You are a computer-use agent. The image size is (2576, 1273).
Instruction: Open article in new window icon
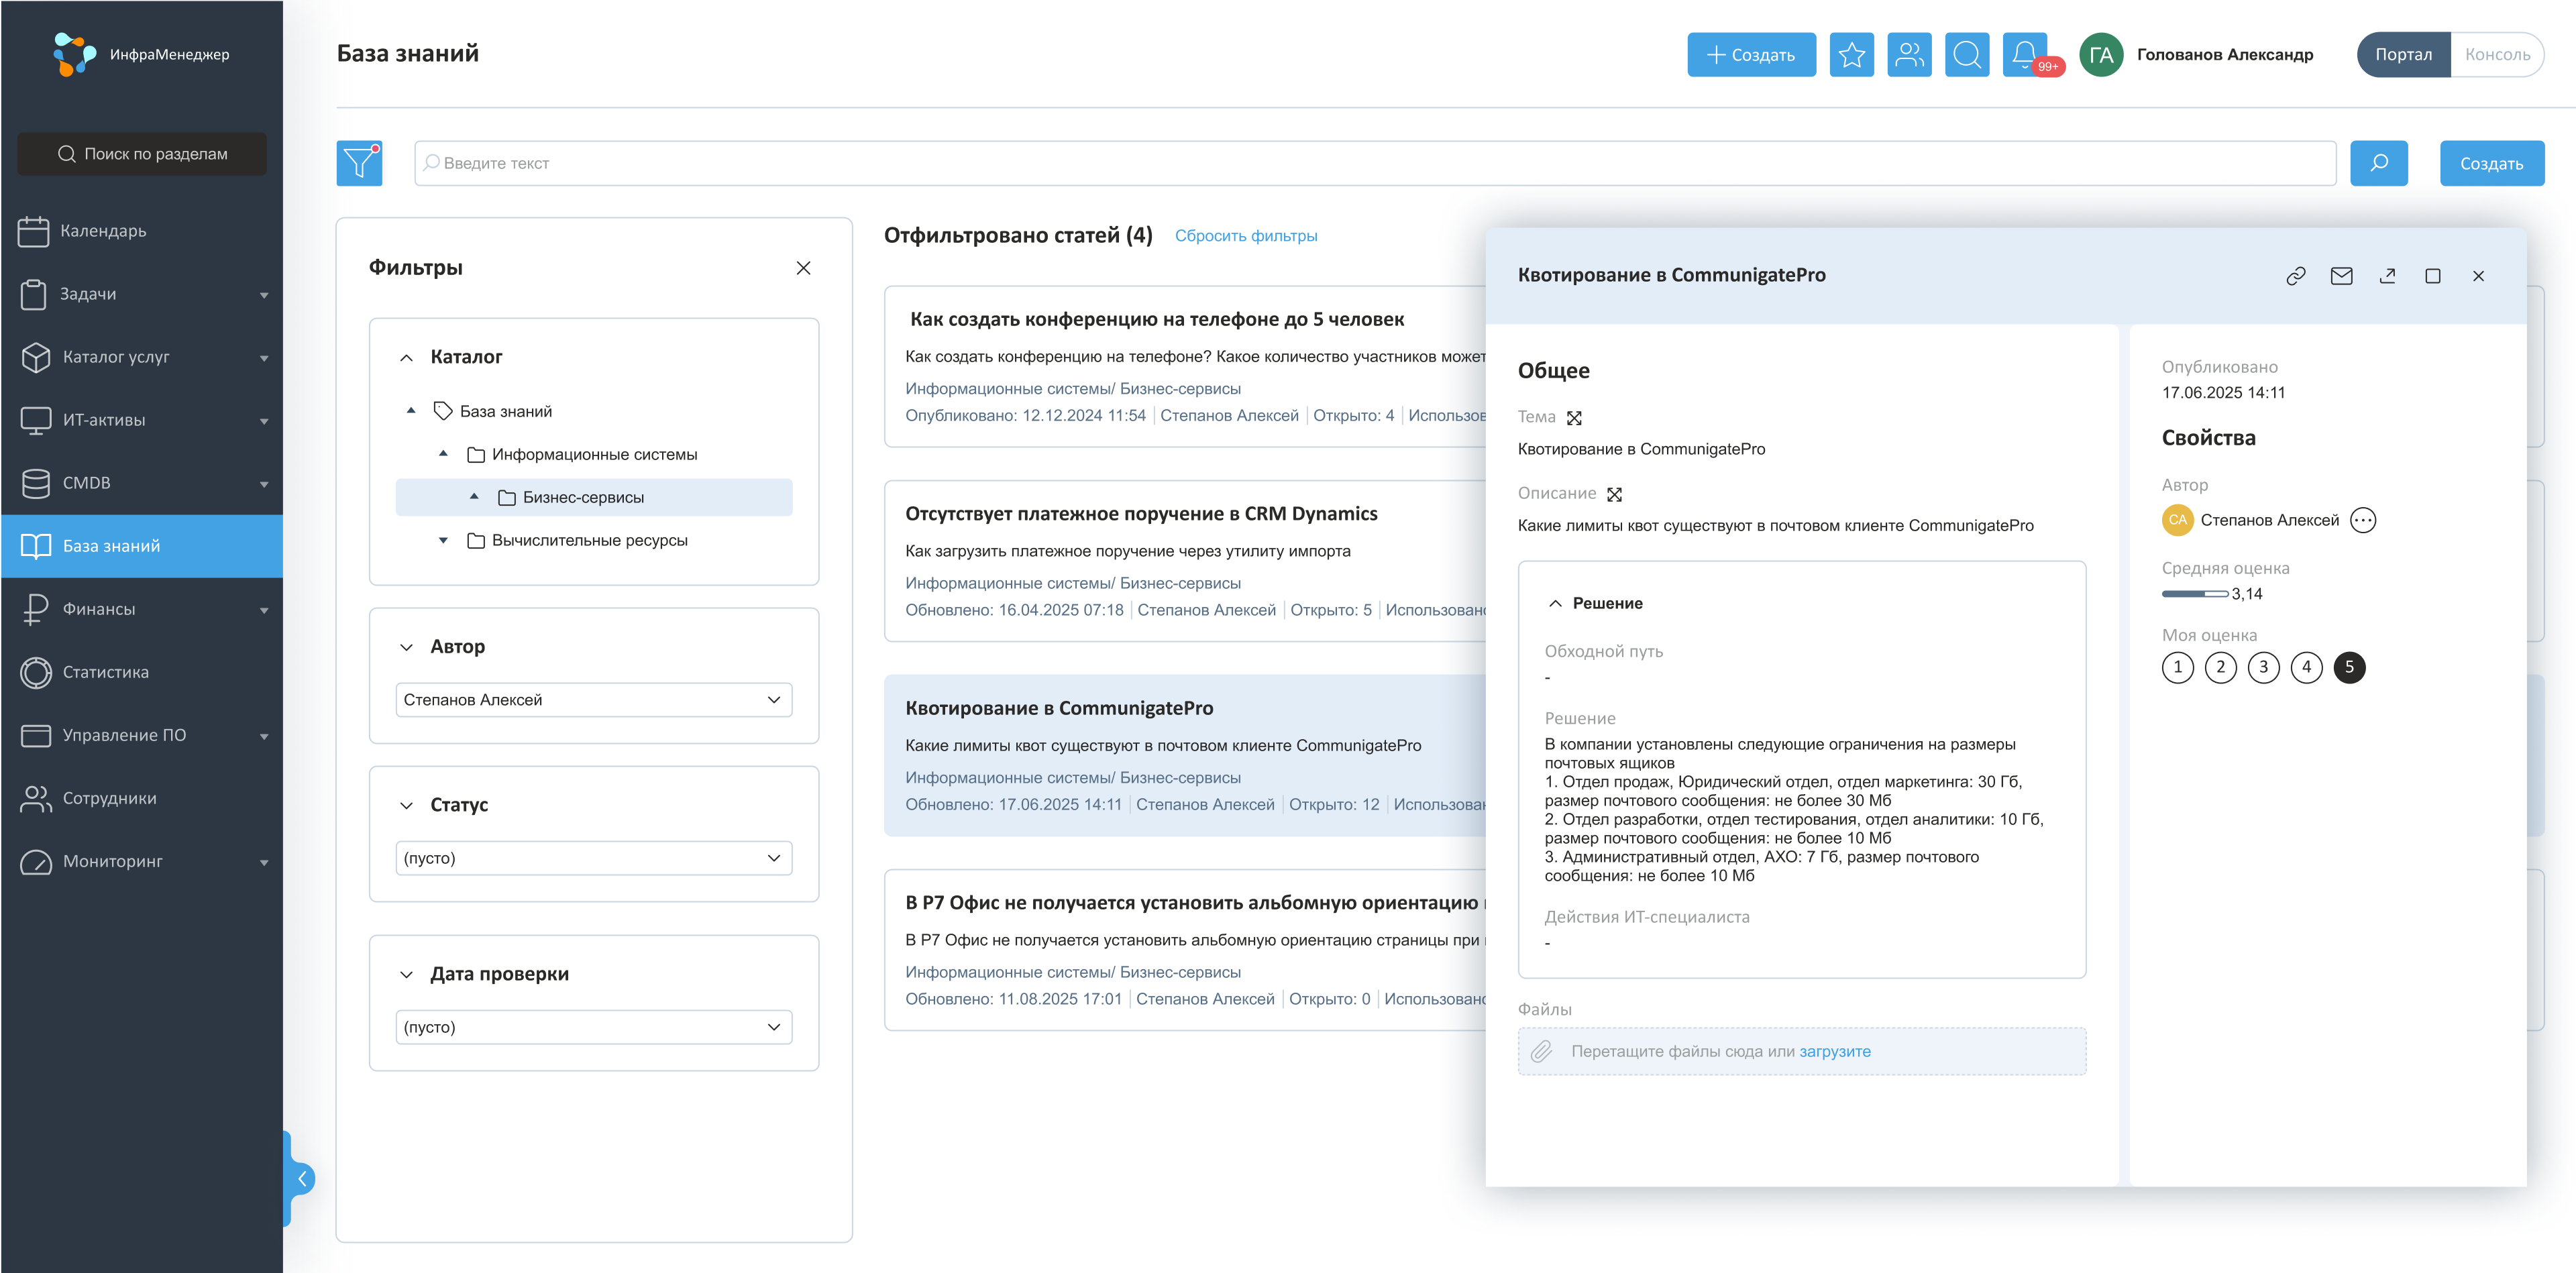(2387, 276)
